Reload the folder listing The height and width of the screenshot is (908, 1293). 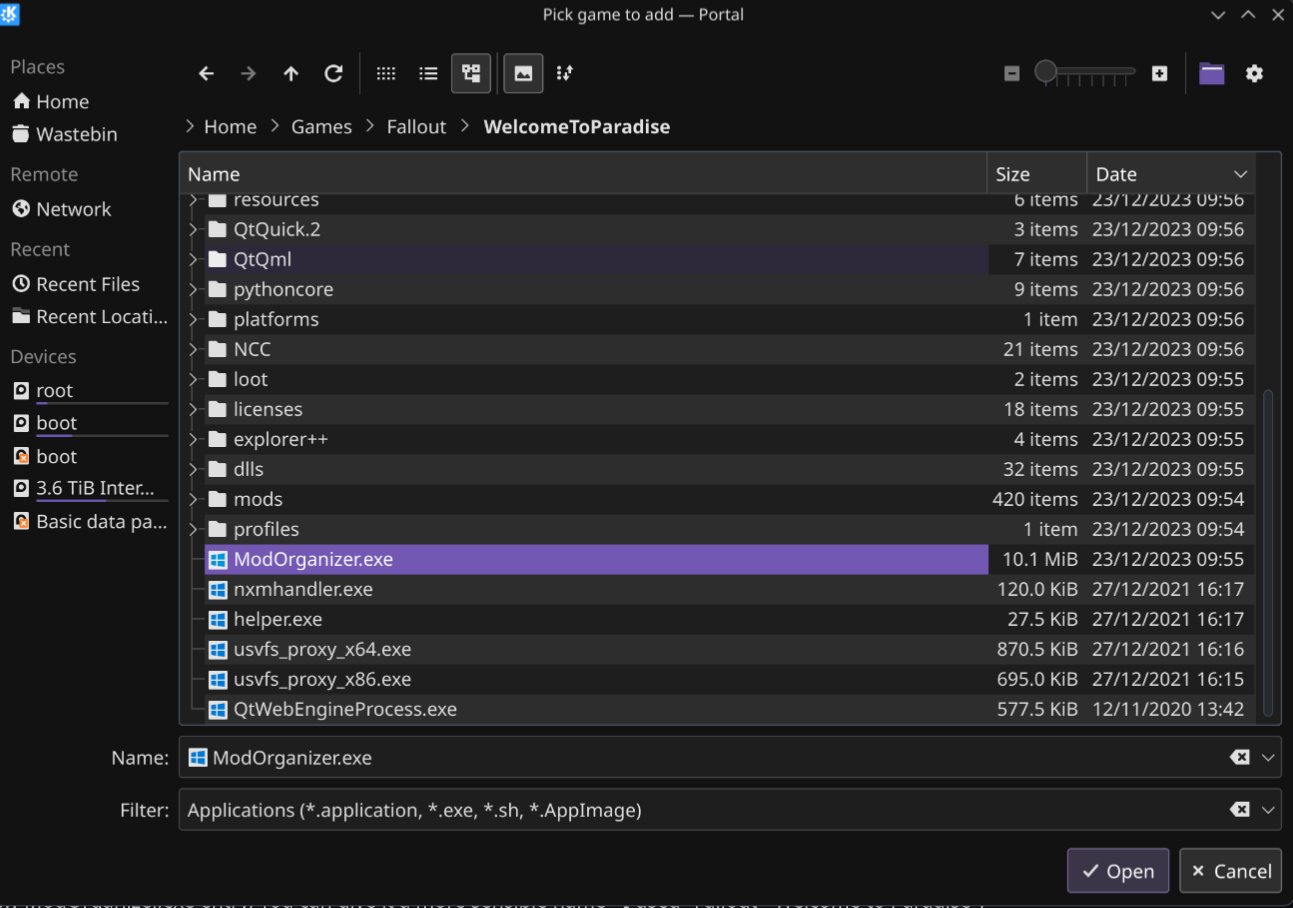334,73
